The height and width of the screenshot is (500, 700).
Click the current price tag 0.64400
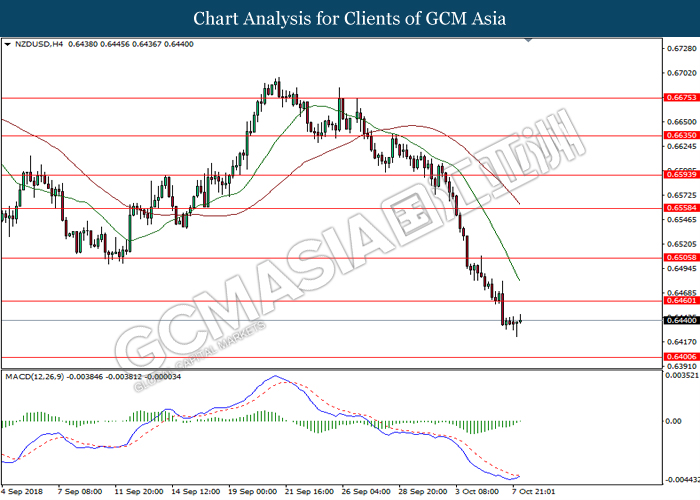click(x=681, y=321)
